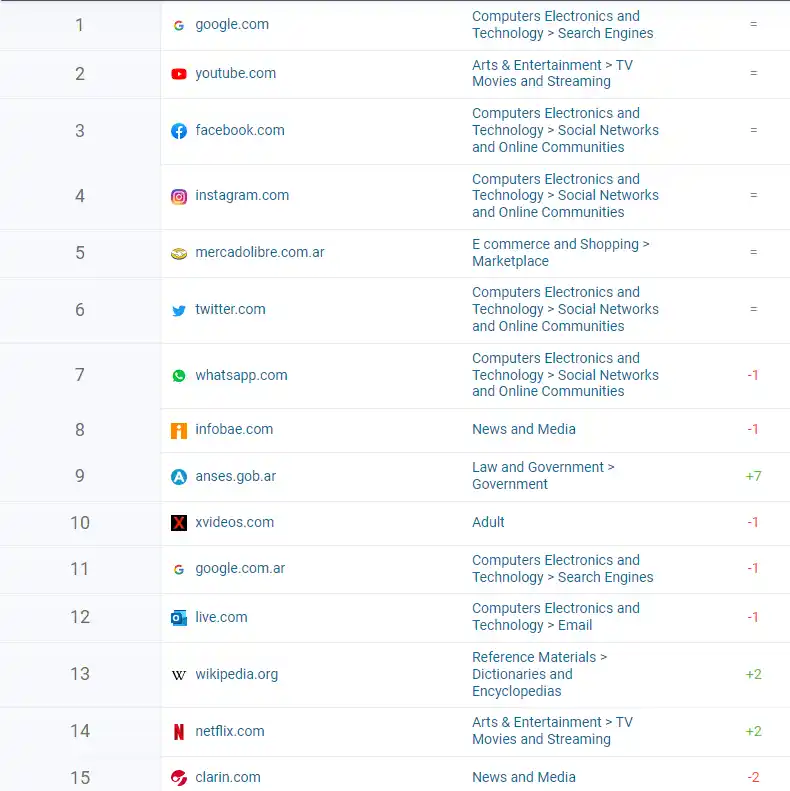790x791 pixels.
Task: Click the Wikipedia W icon
Action: pos(179,675)
